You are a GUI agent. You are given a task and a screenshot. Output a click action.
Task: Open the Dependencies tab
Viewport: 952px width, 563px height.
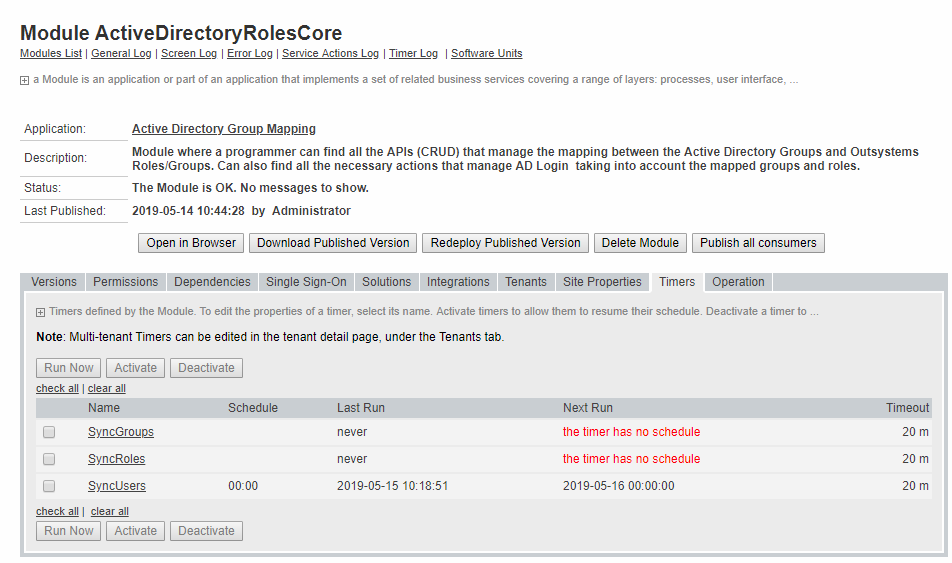click(212, 282)
